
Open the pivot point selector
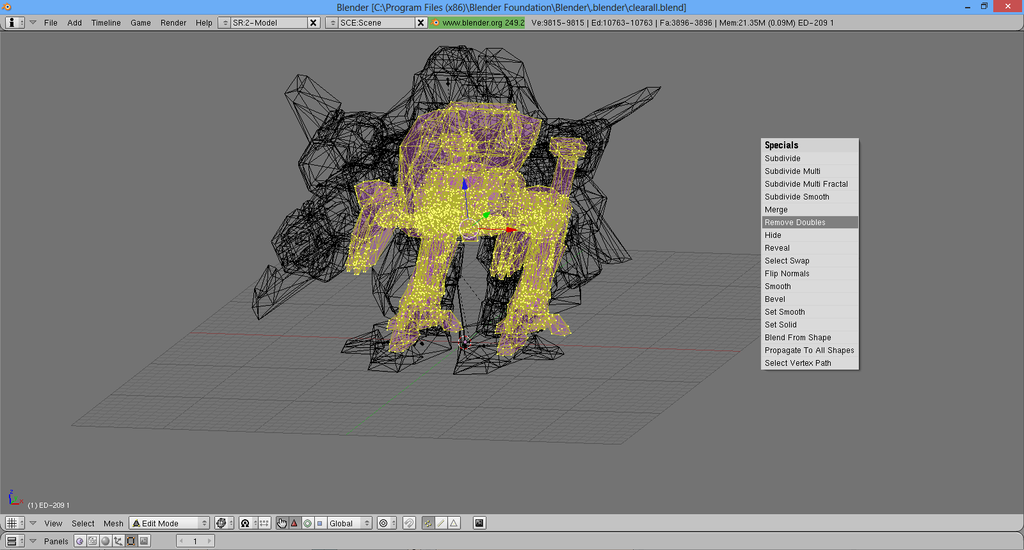click(x=248, y=523)
